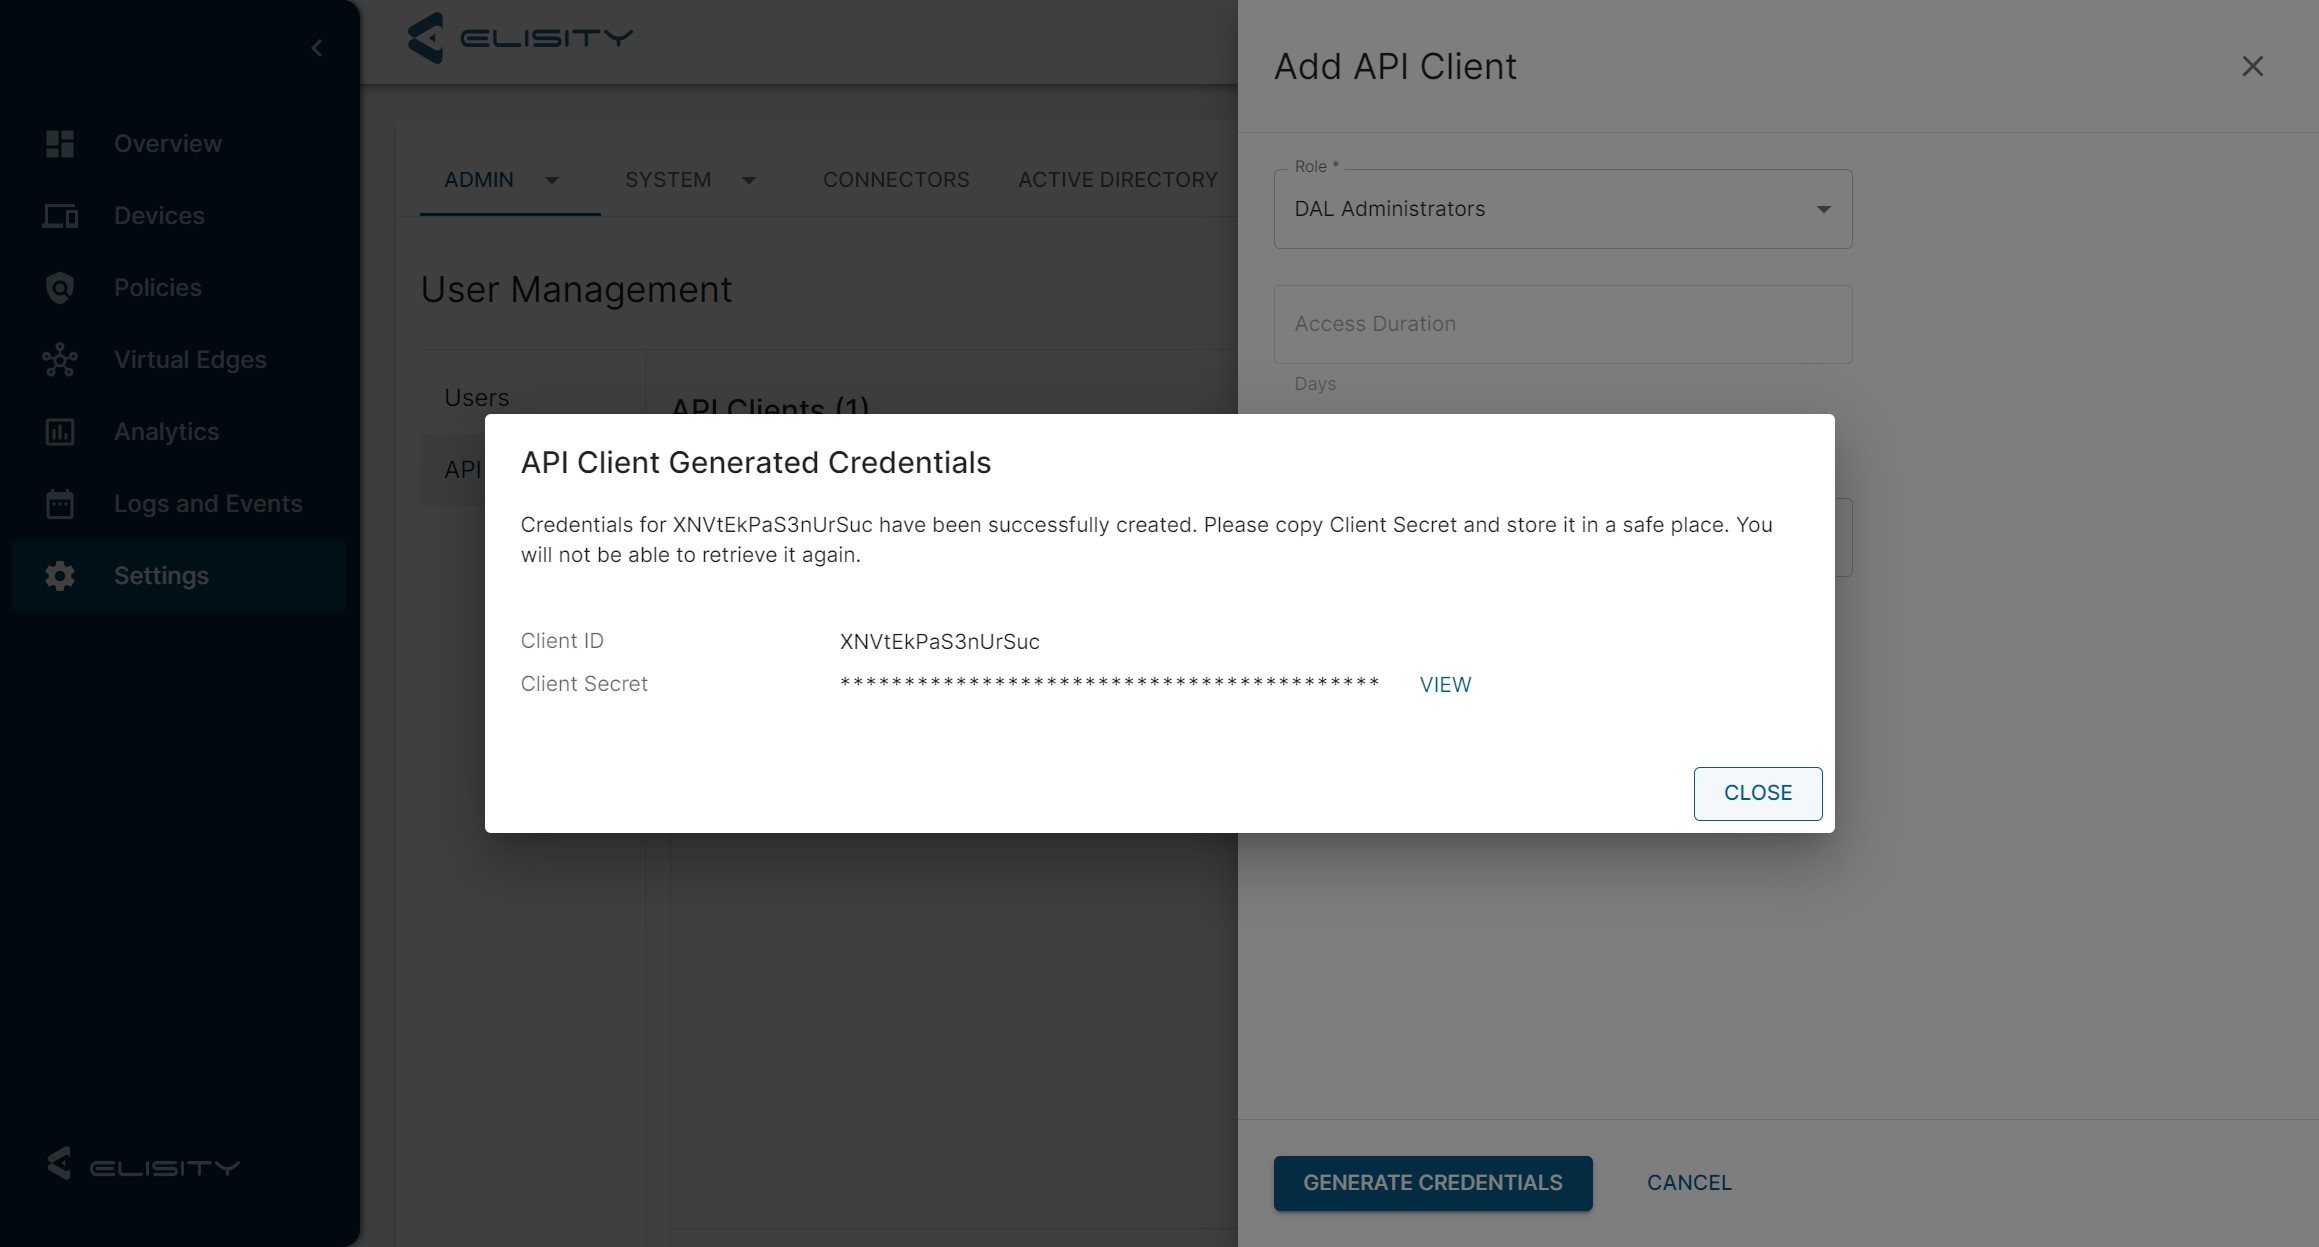The image size is (2319, 1247).
Task: Open Policies via shield icon
Action: [60, 288]
